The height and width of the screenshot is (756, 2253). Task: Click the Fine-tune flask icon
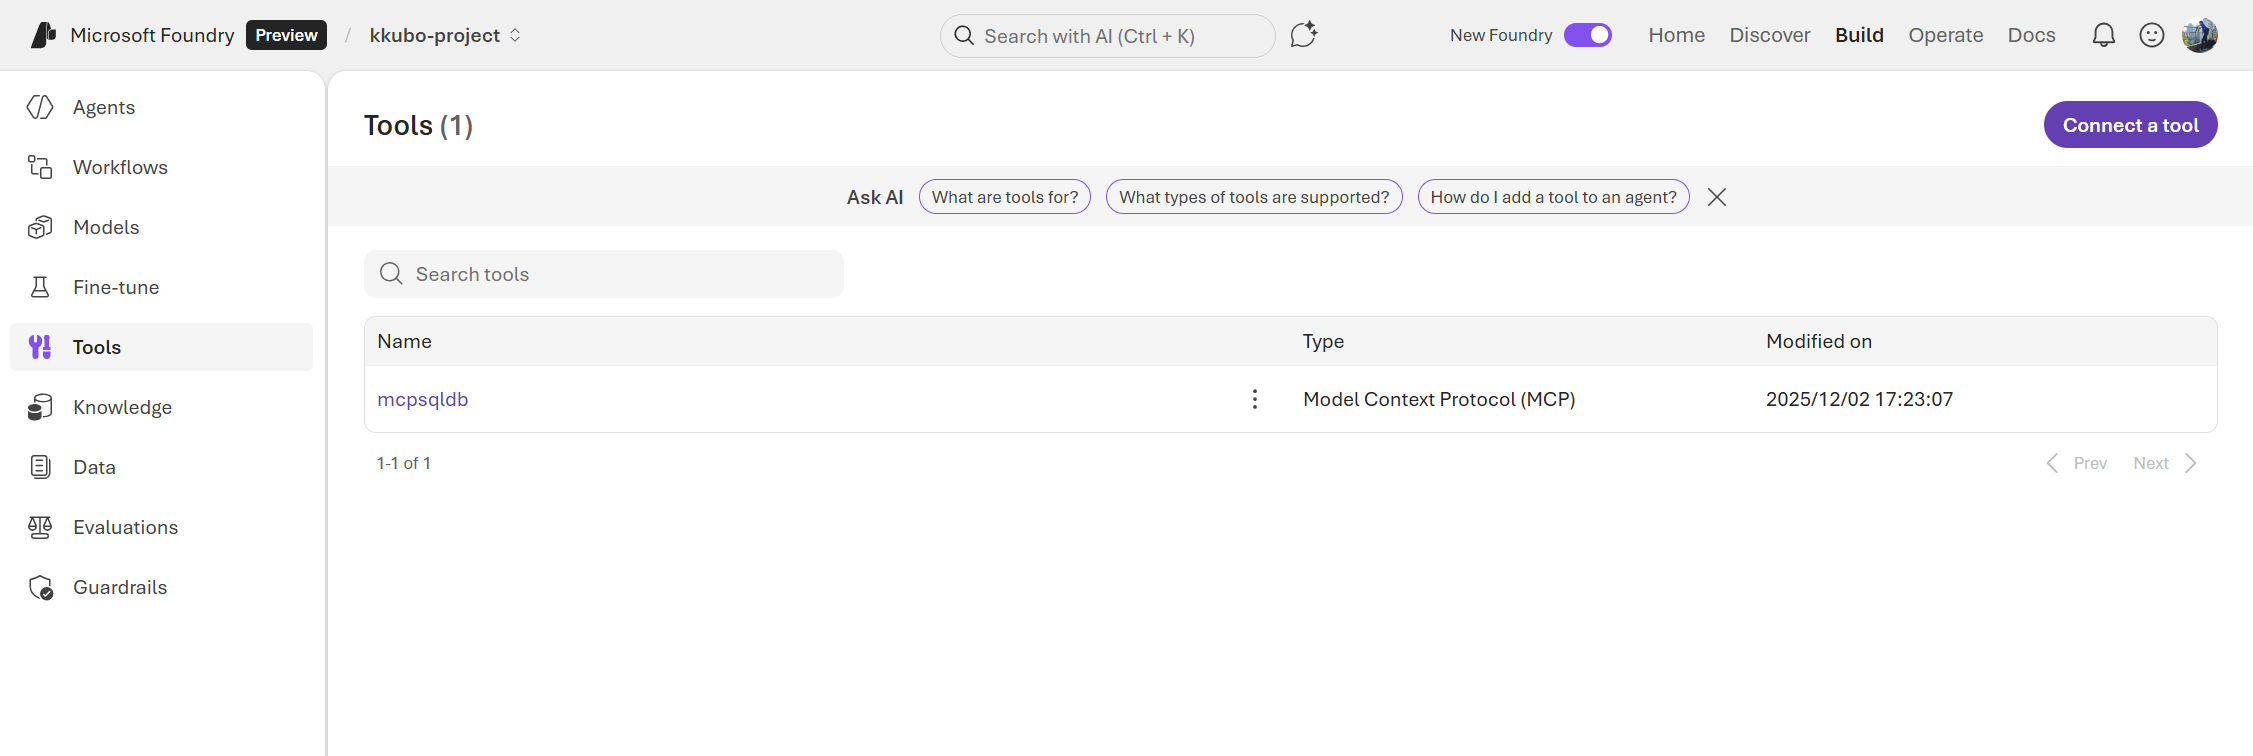pos(40,287)
